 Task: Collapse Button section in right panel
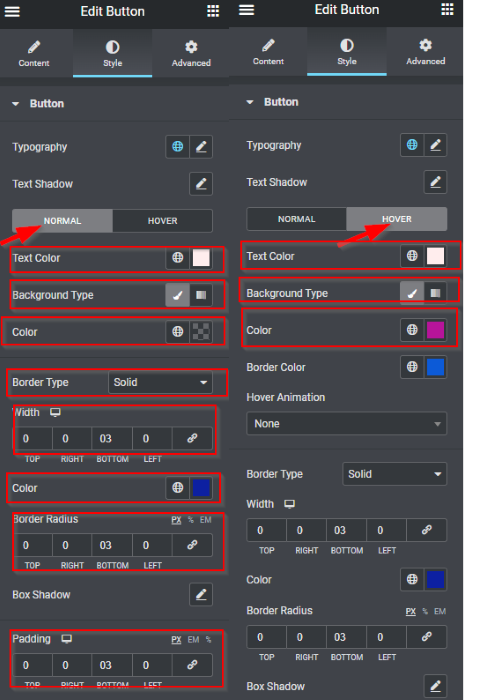250,102
